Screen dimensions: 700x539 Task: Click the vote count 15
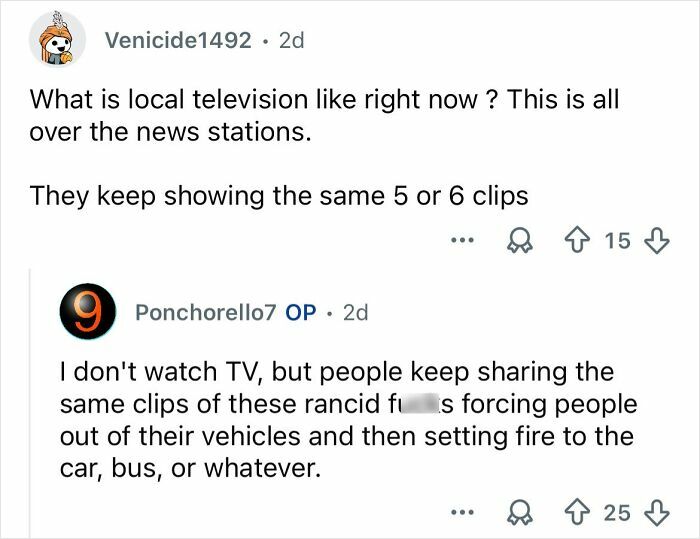pyautogui.click(x=618, y=242)
